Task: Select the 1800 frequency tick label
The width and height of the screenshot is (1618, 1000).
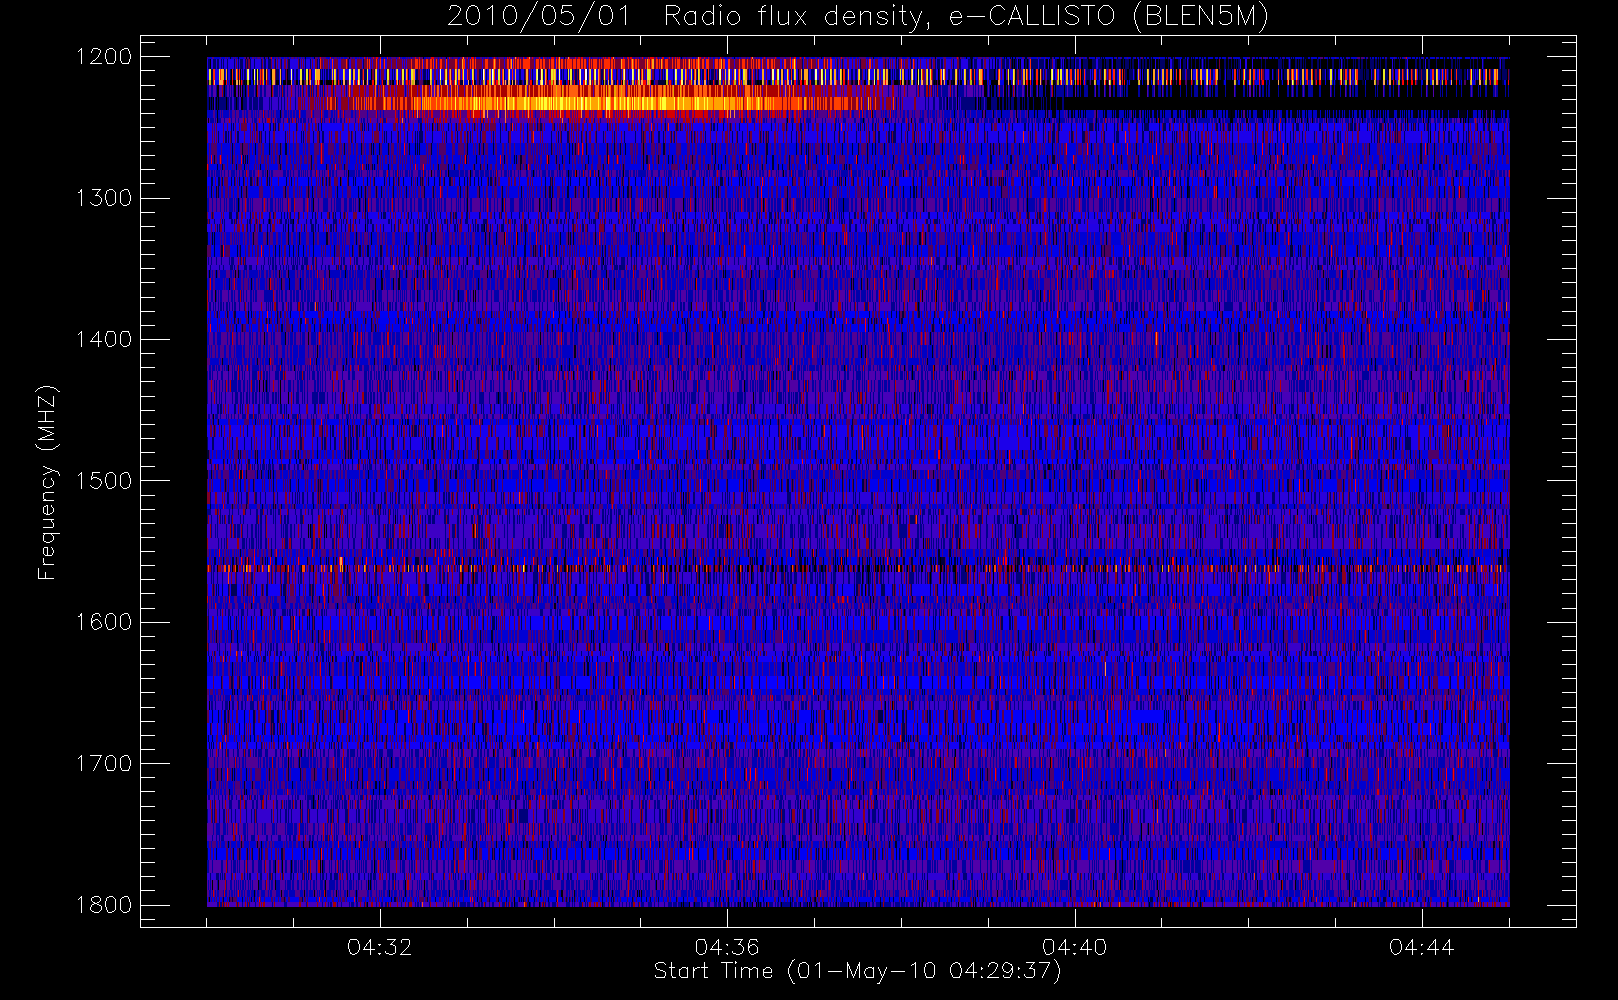Action: pyautogui.click(x=104, y=905)
